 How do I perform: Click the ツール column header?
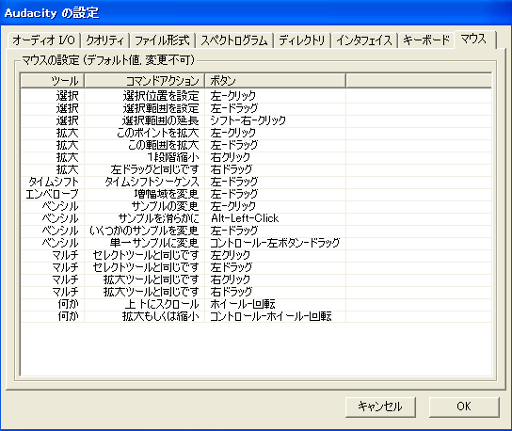coord(53,81)
